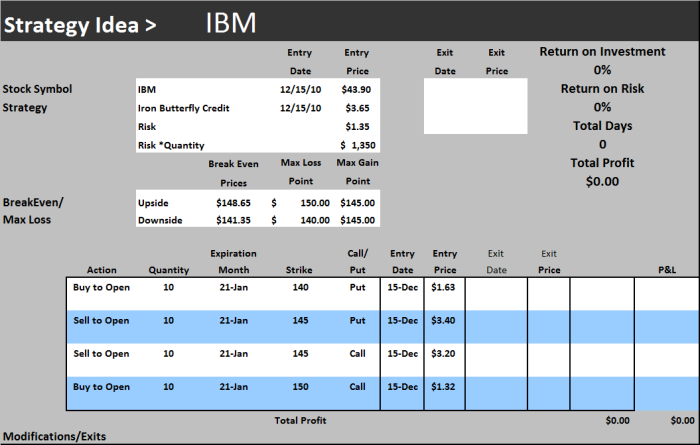Screen dimensions: 700x445
Task: Select the 12/15/10 entry date for IBM
Action: [x=300, y=89]
